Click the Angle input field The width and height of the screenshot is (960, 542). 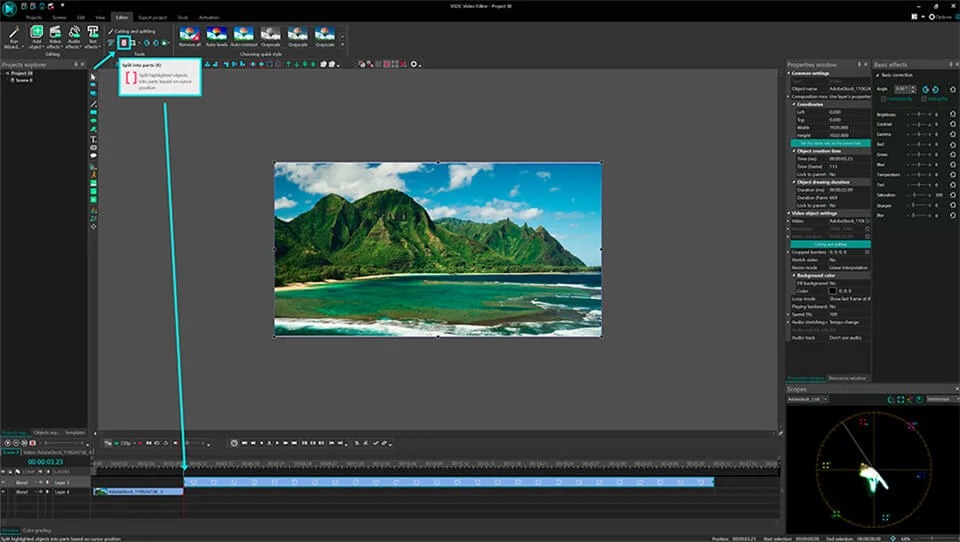[903, 89]
